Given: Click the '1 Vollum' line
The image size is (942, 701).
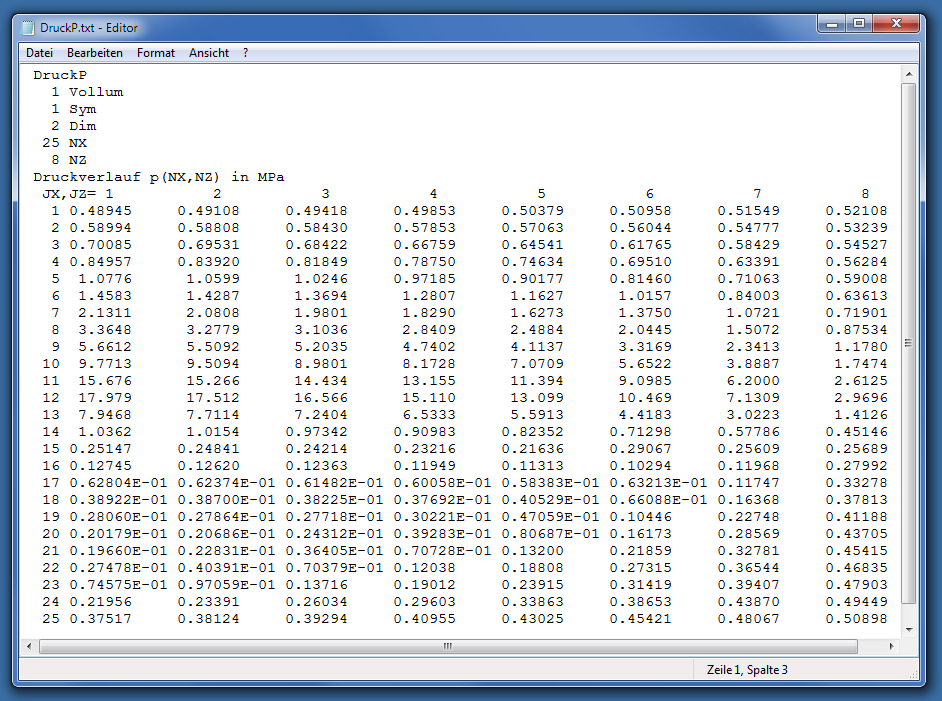Looking at the screenshot, I should click(87, 92).
